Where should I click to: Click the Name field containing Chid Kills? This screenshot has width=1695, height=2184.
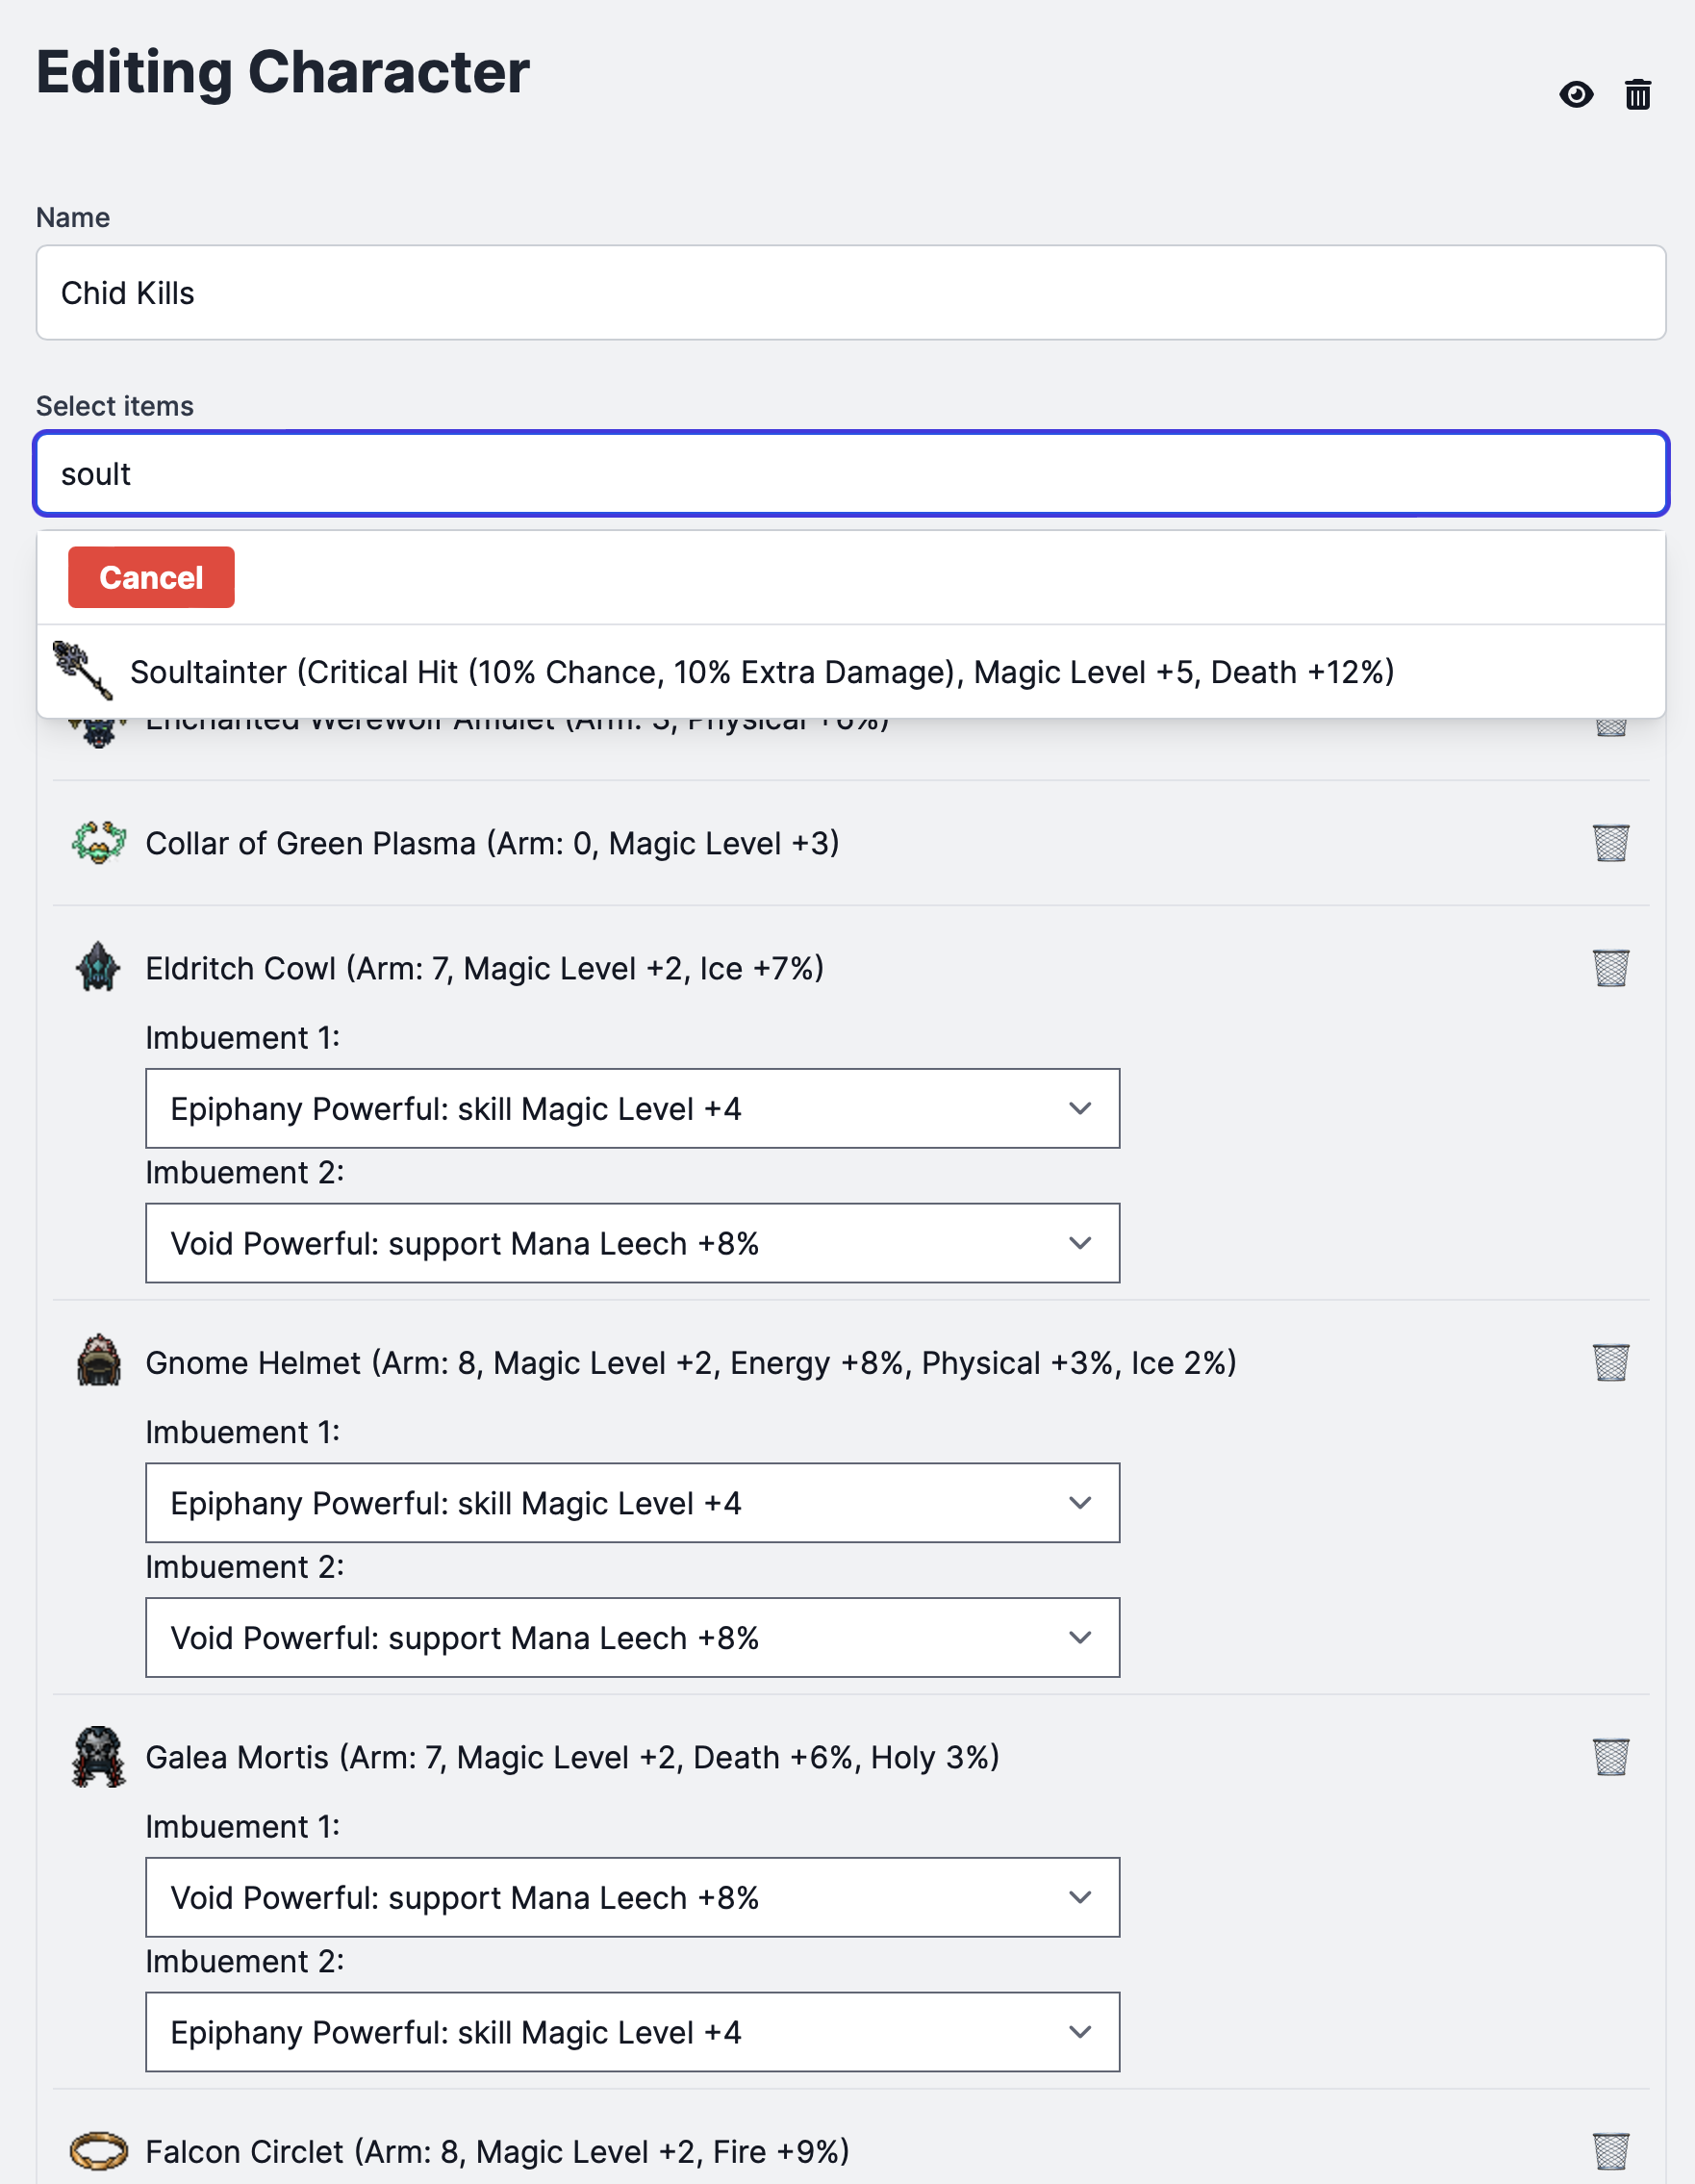coord(850,293)
